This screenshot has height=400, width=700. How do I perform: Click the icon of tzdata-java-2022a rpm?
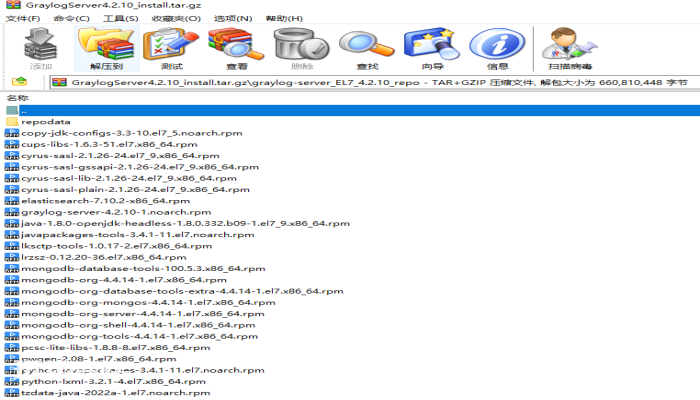(12, 392)
